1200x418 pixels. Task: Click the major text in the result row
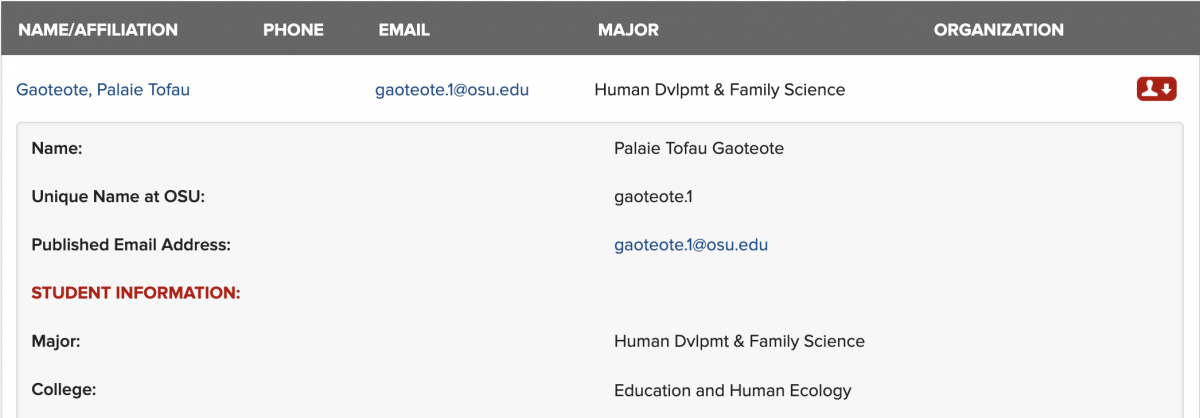click(720, 90)
